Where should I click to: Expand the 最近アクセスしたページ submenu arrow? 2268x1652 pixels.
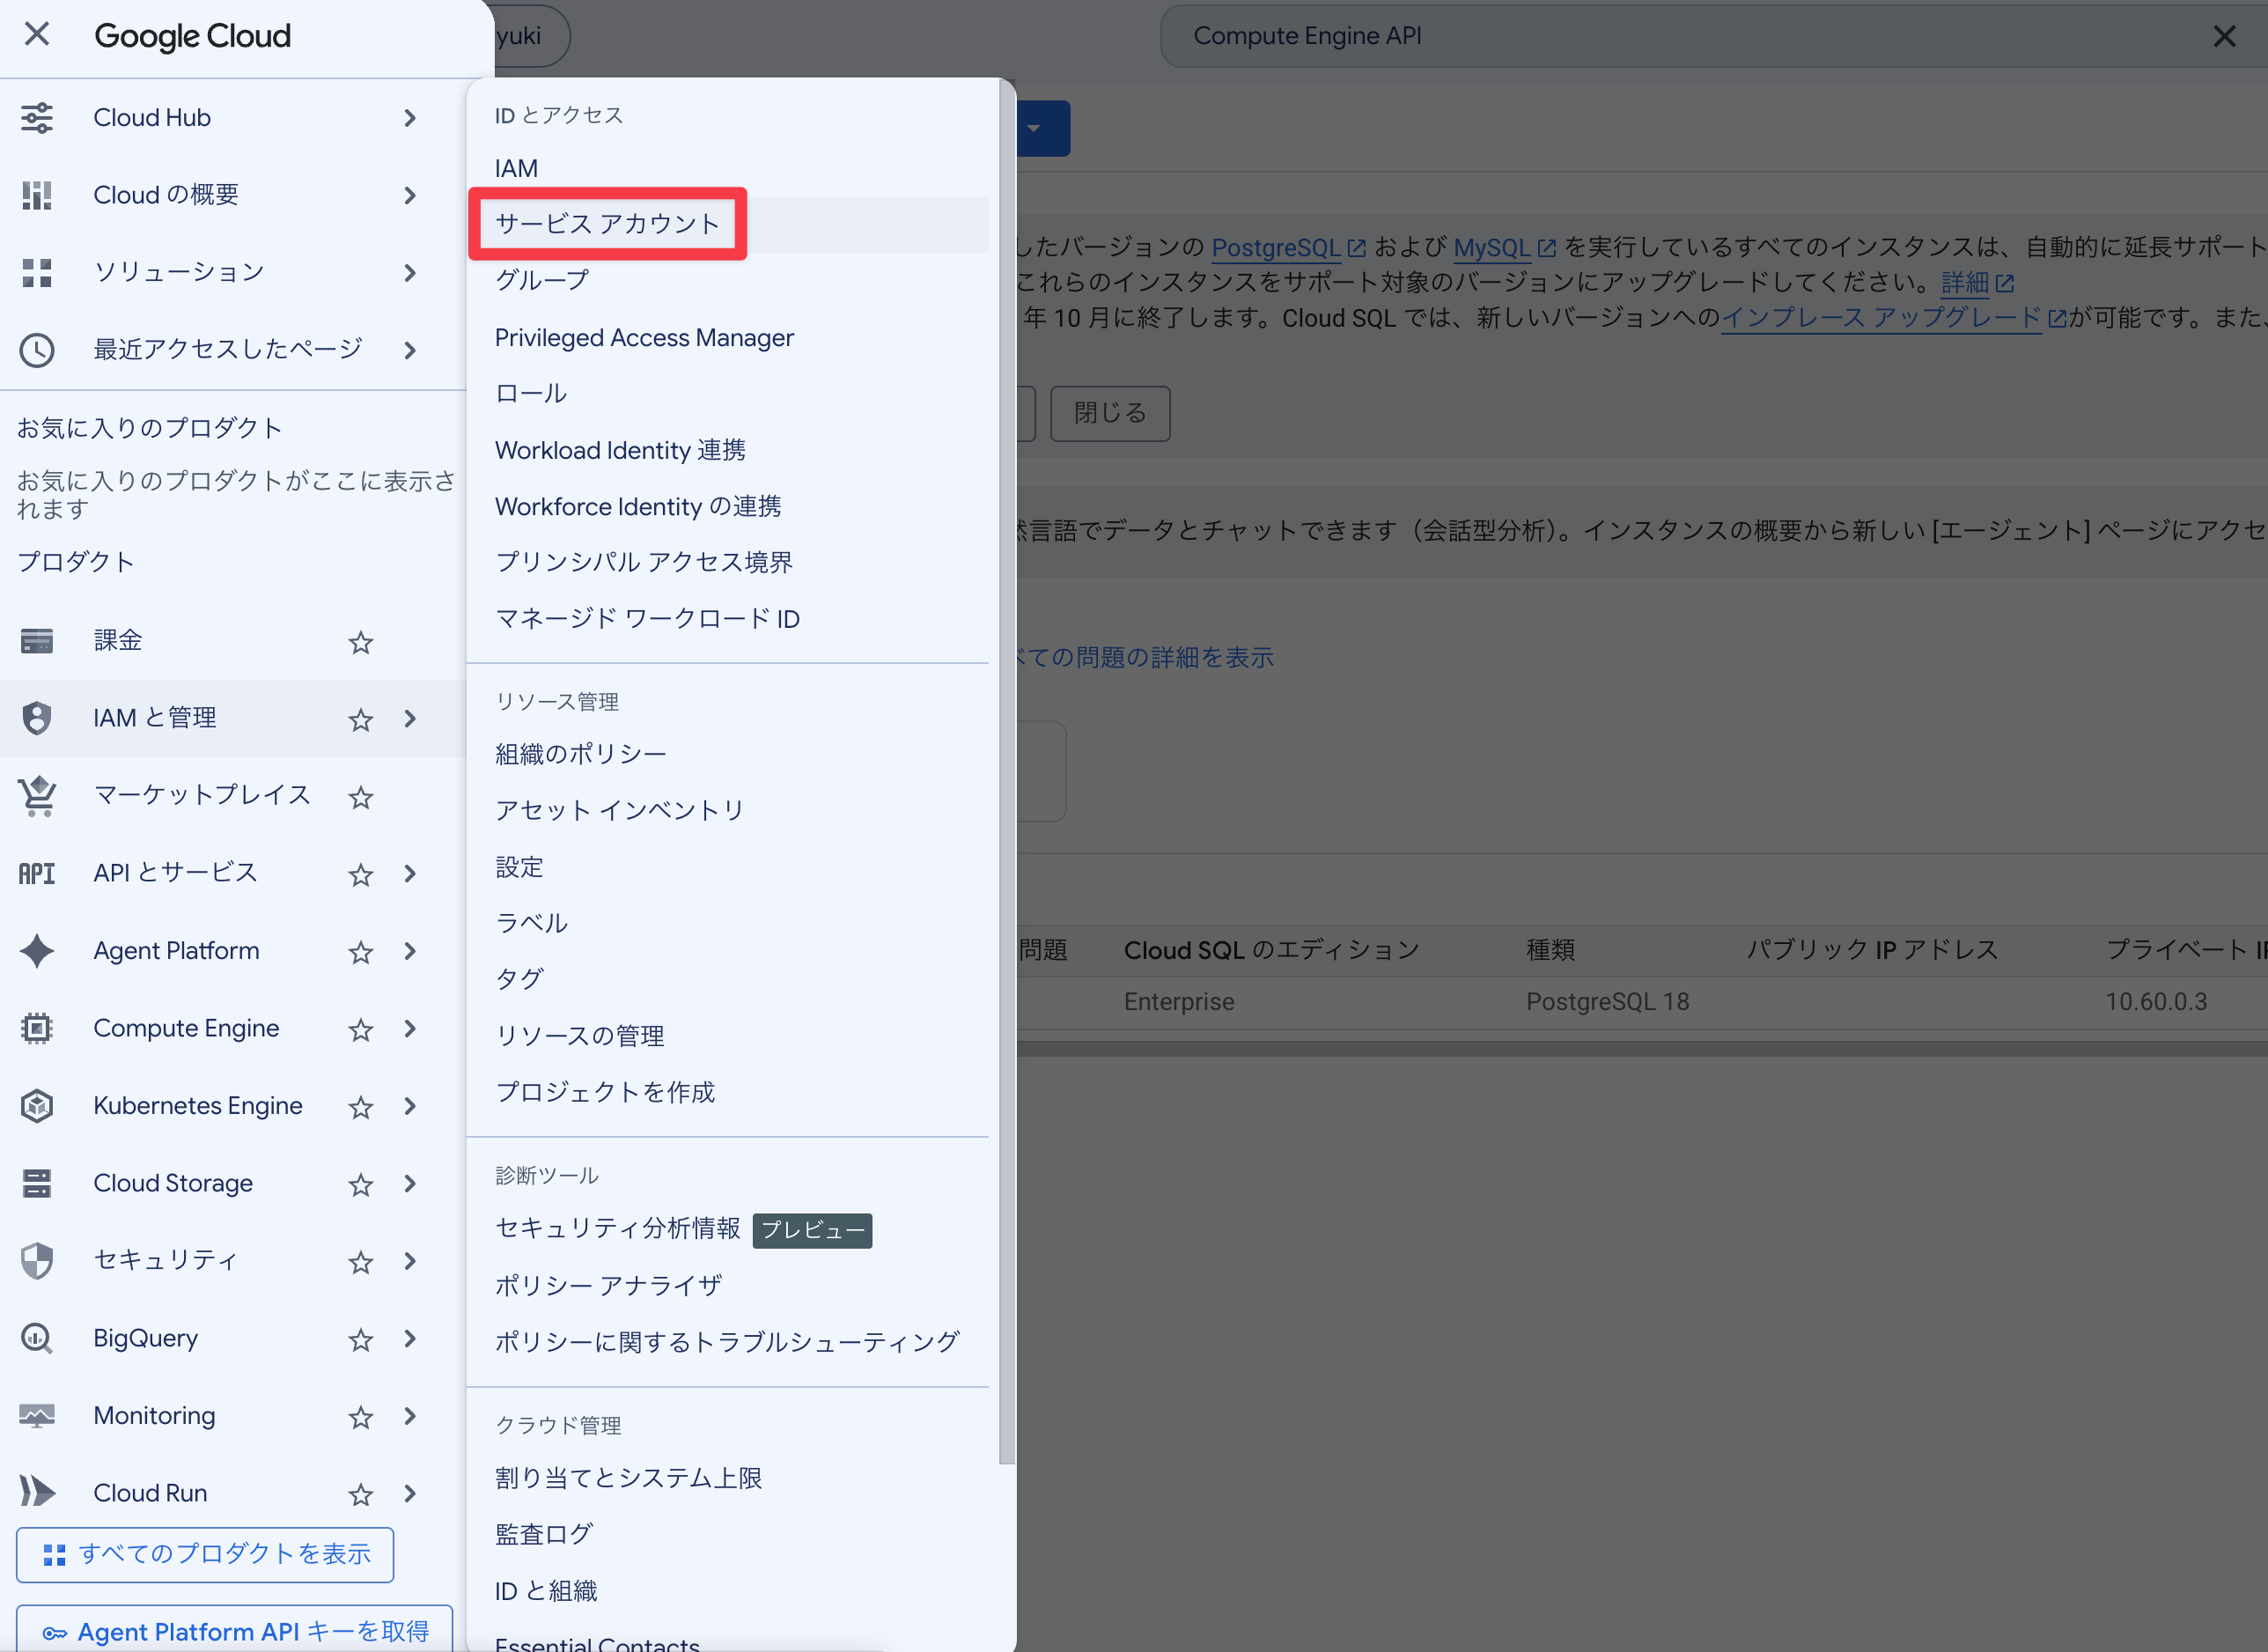coord(410,350)
